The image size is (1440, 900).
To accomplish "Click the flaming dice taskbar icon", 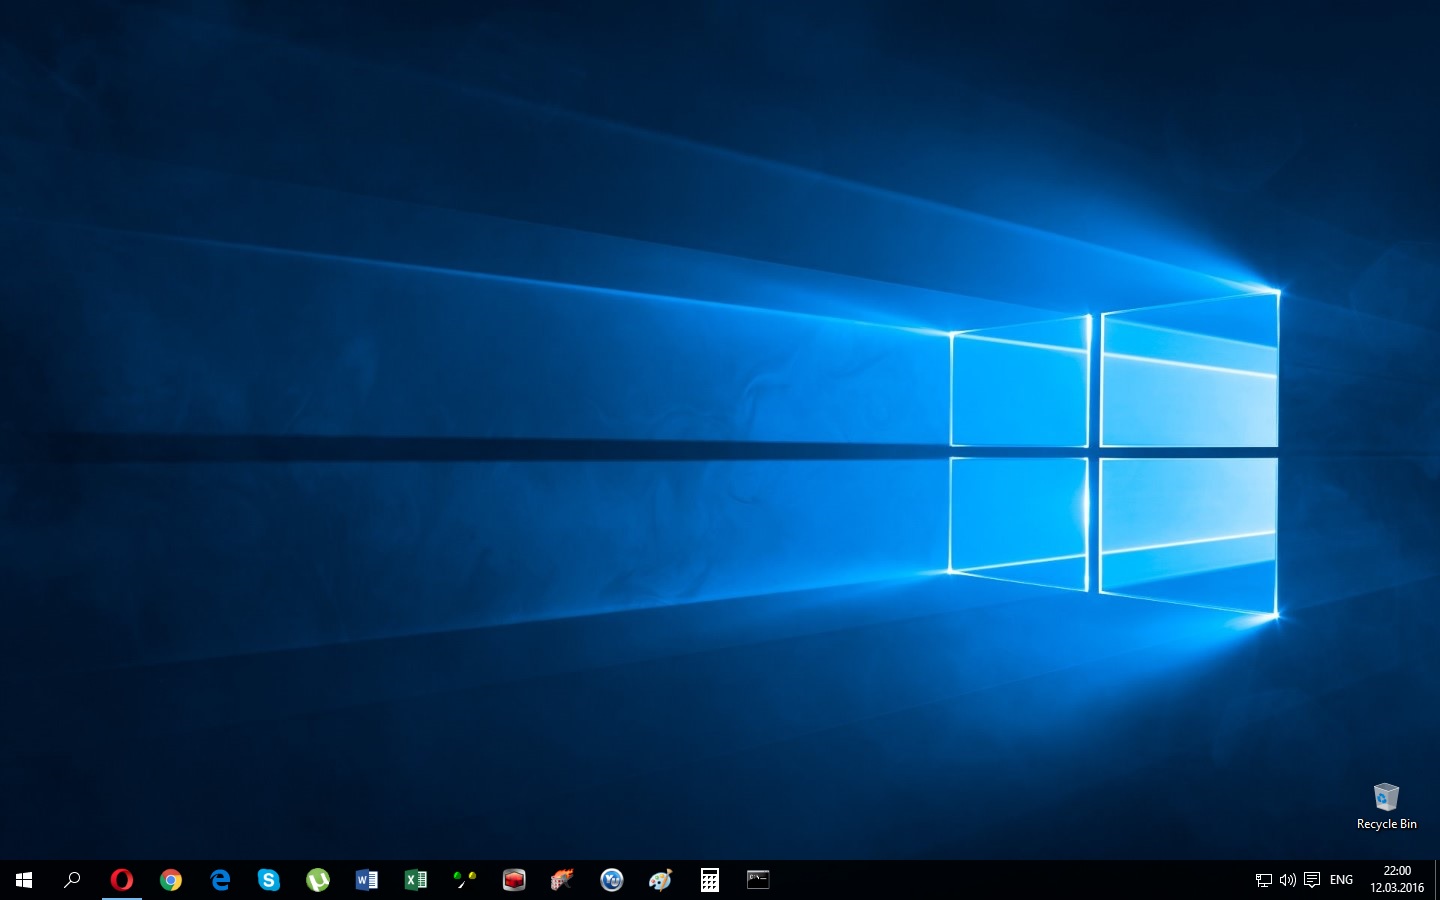I will (562, 880).
